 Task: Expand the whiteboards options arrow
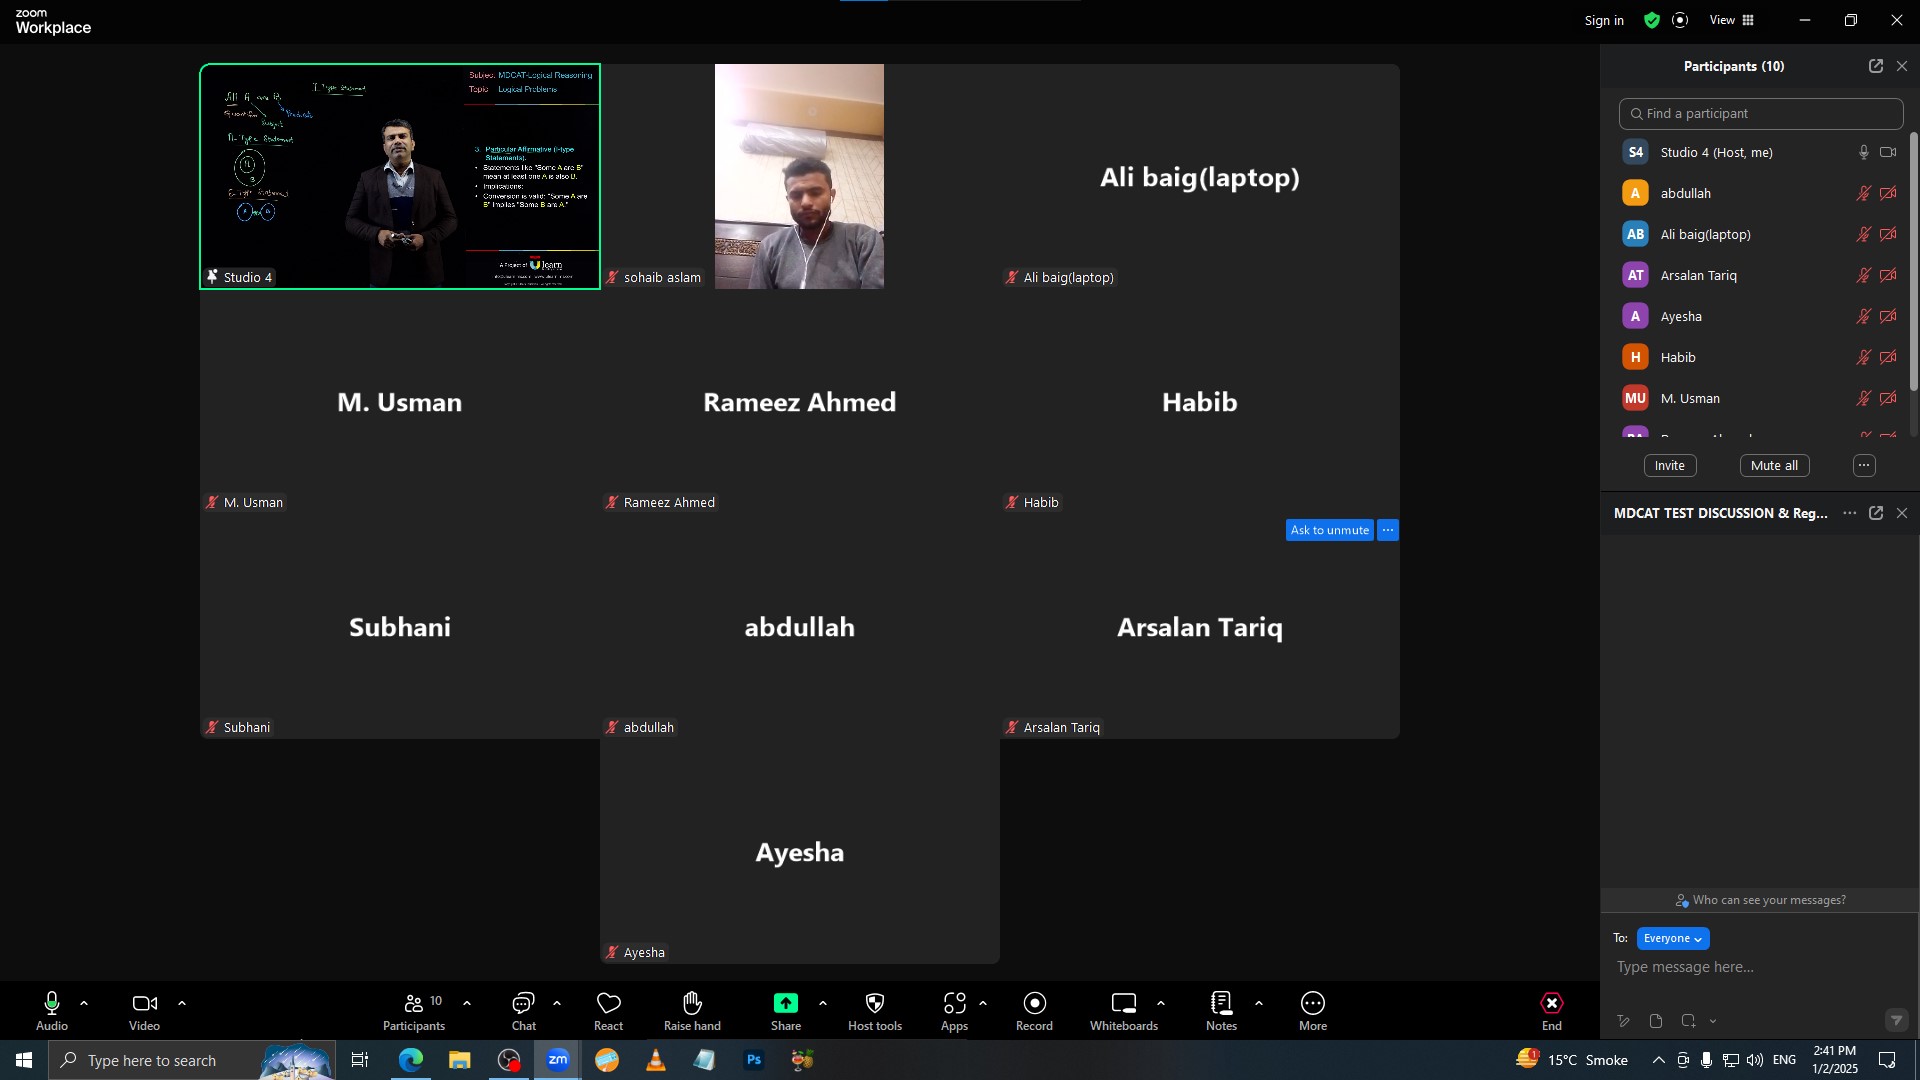pyautogui.click(x=1161, y=1003)
